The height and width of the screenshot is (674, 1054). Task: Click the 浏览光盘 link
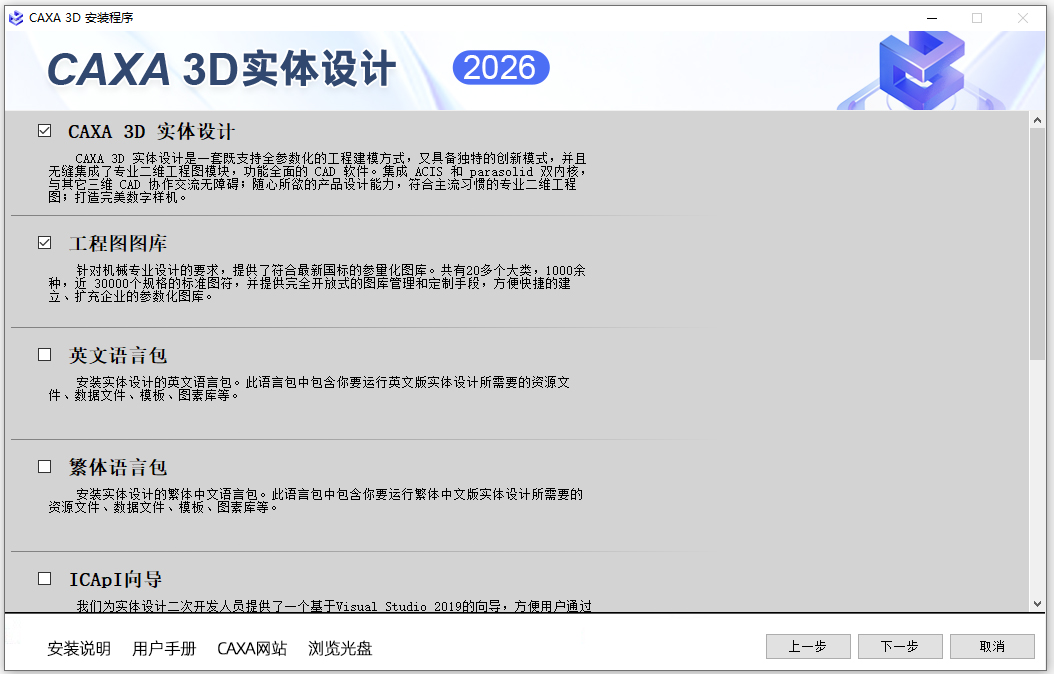pos(340,648)
